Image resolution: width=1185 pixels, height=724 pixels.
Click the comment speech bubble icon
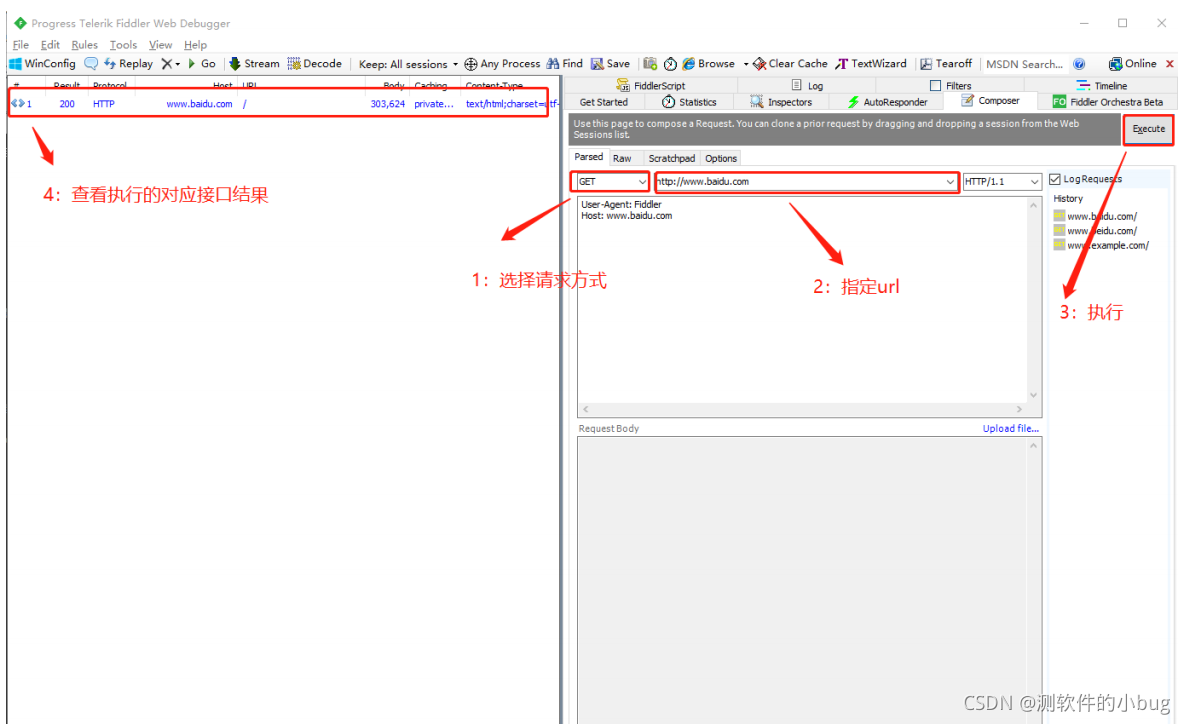pos(91,63)
